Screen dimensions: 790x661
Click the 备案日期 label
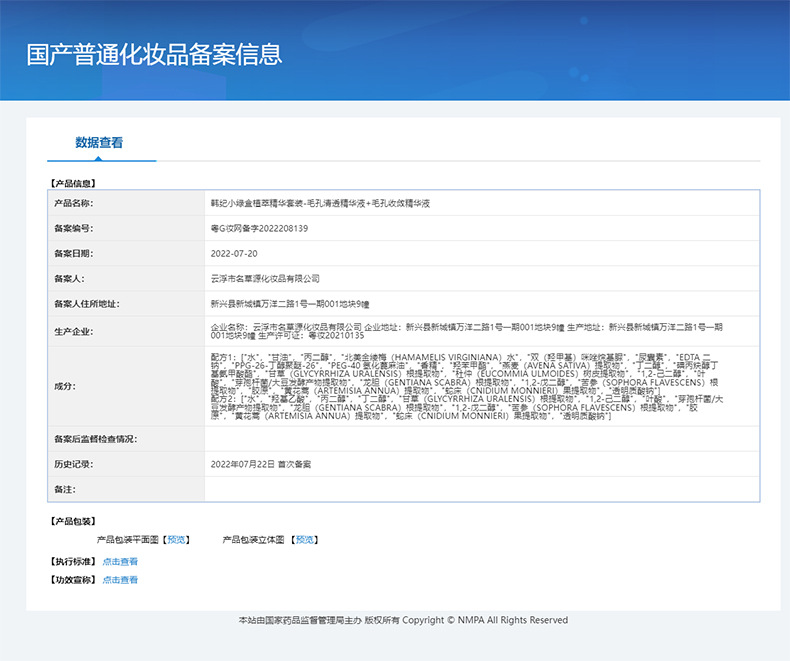pos(74,253)
